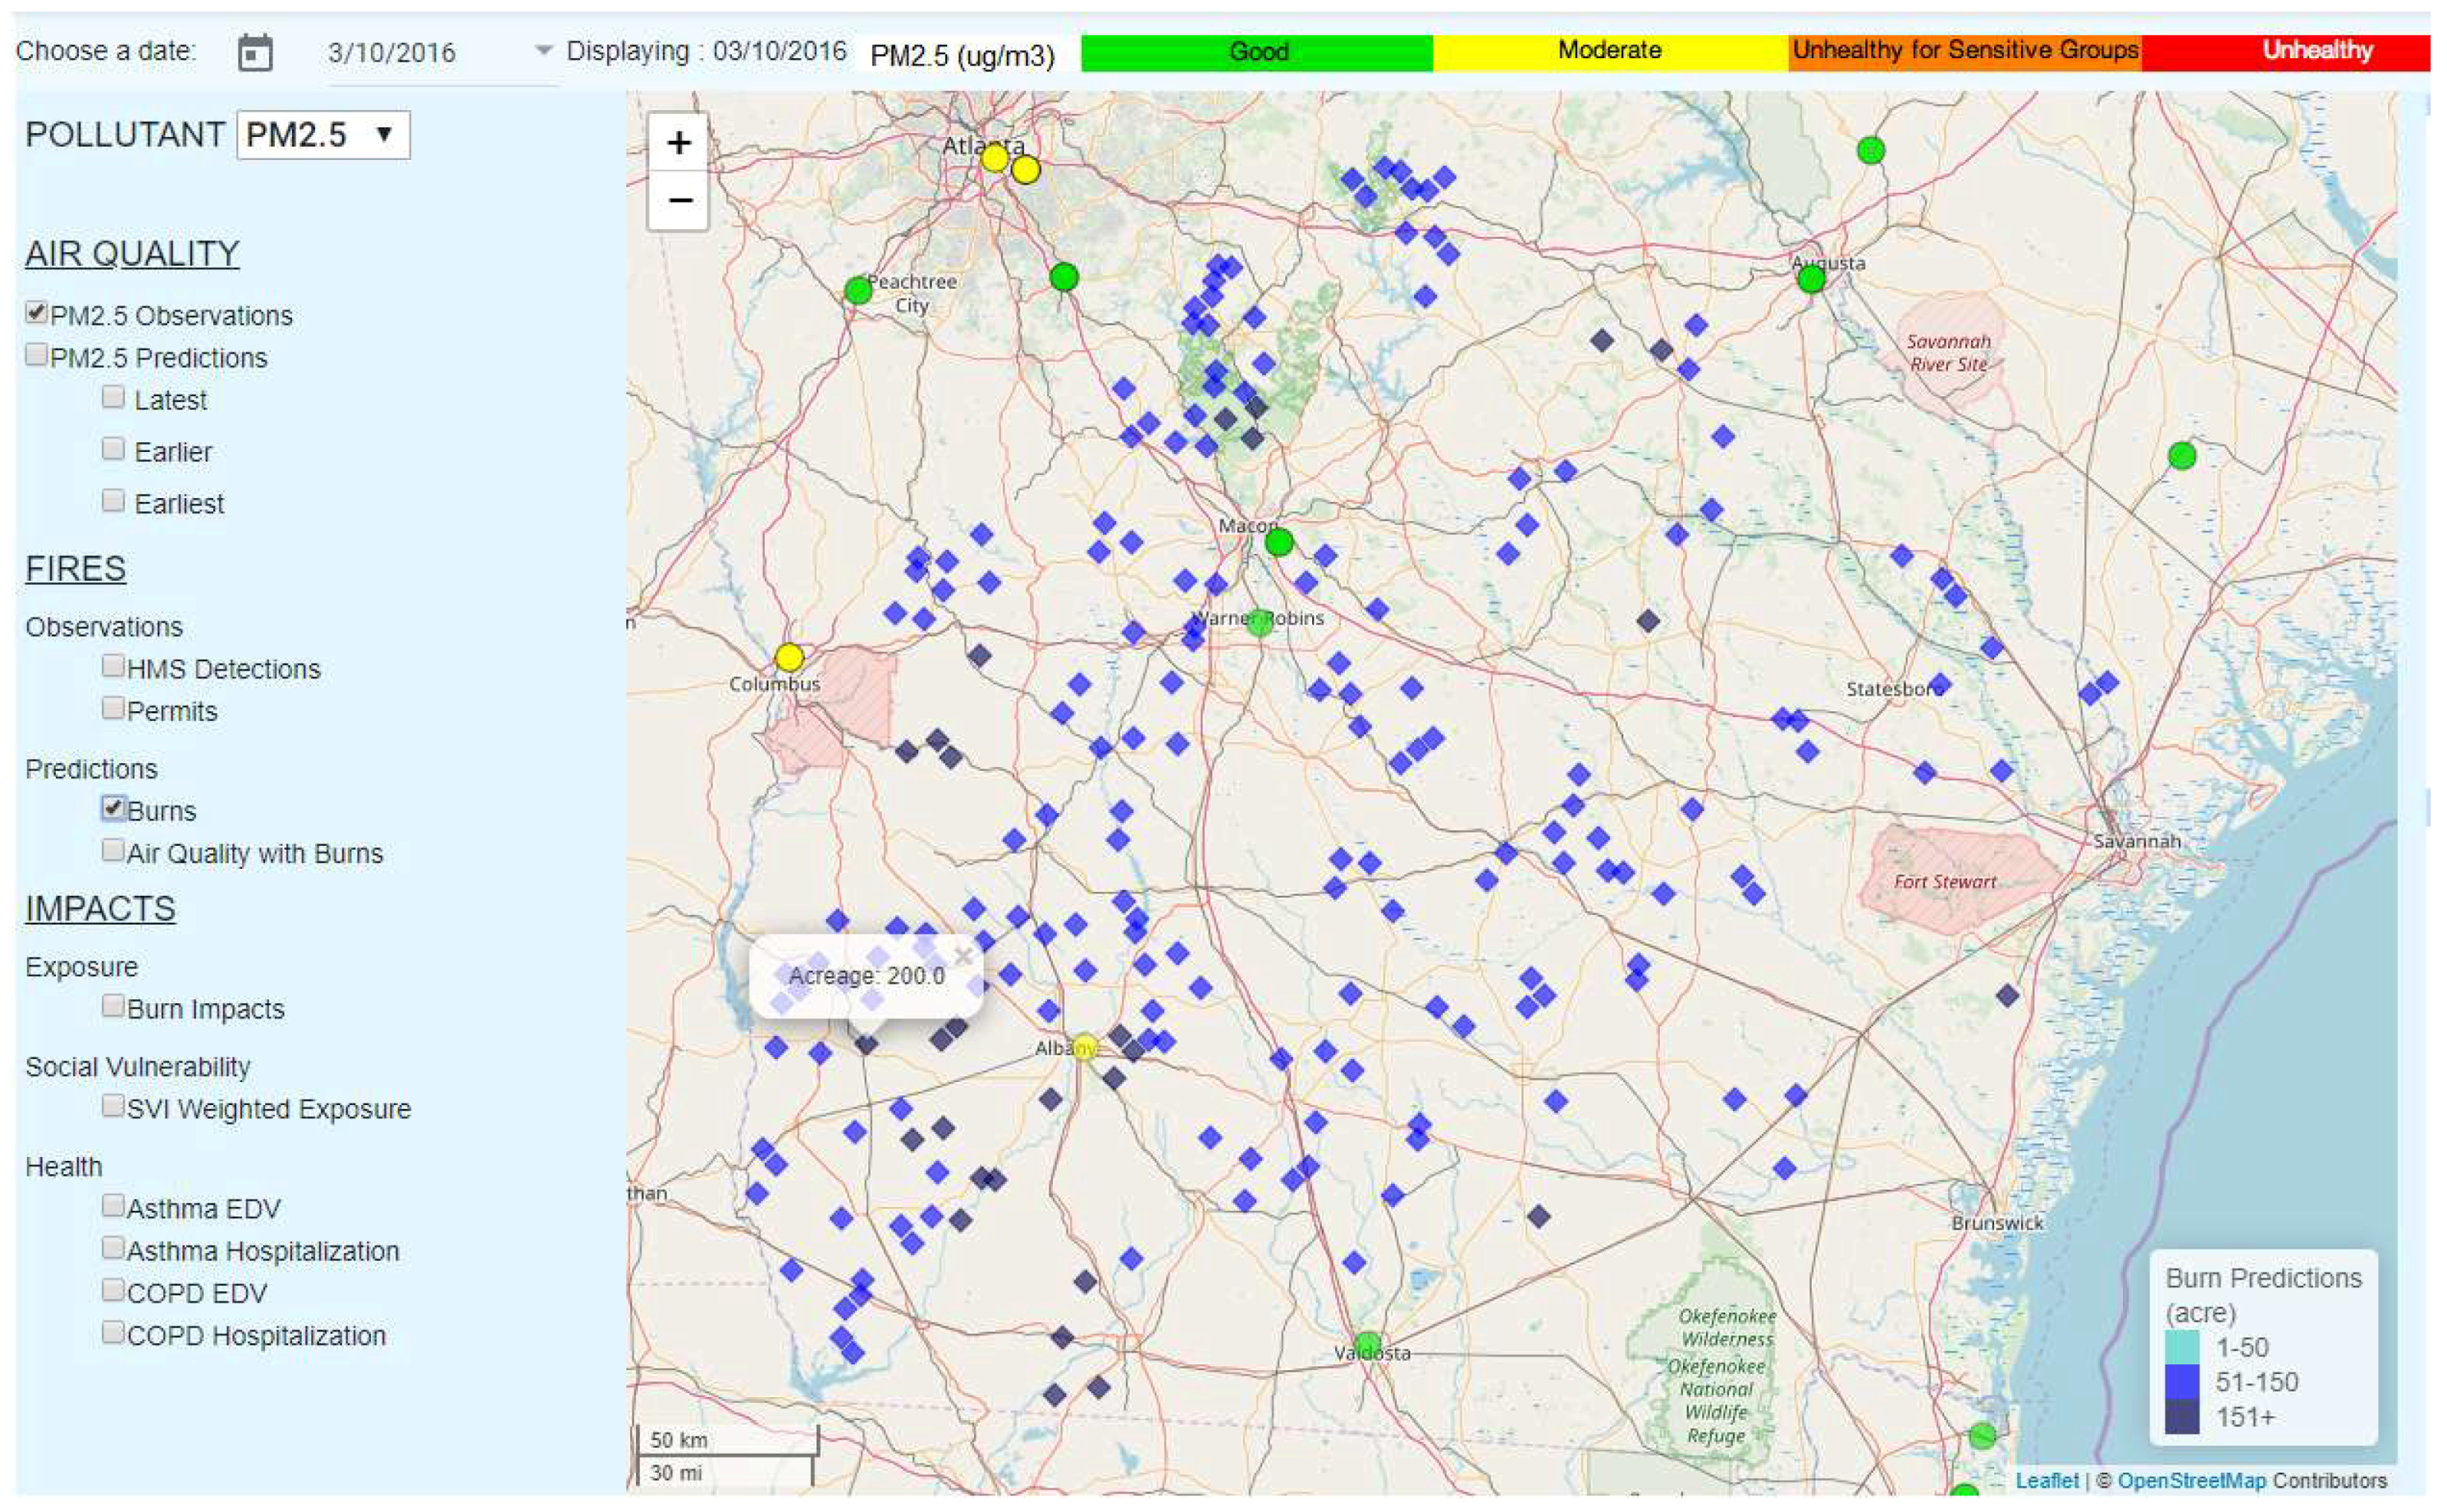Click green PM2.5 marker at Warner Robins
The height and width of the screenshot is (1512, 2447).
pos(1259,622)
